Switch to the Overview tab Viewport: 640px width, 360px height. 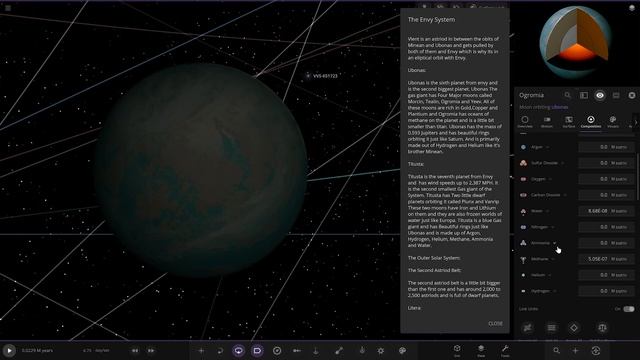tap(525, 122)
